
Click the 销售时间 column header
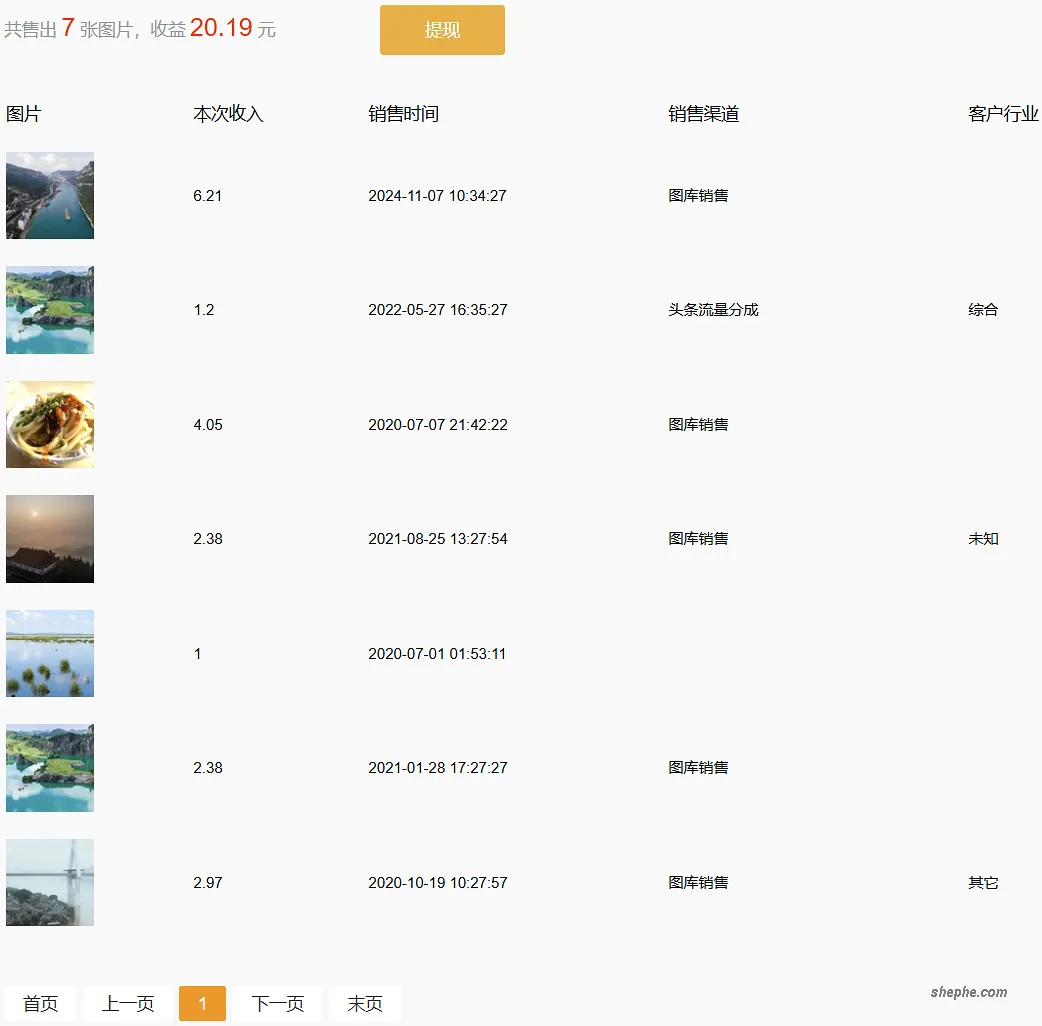pyautogui.click(x=404, y=114)
